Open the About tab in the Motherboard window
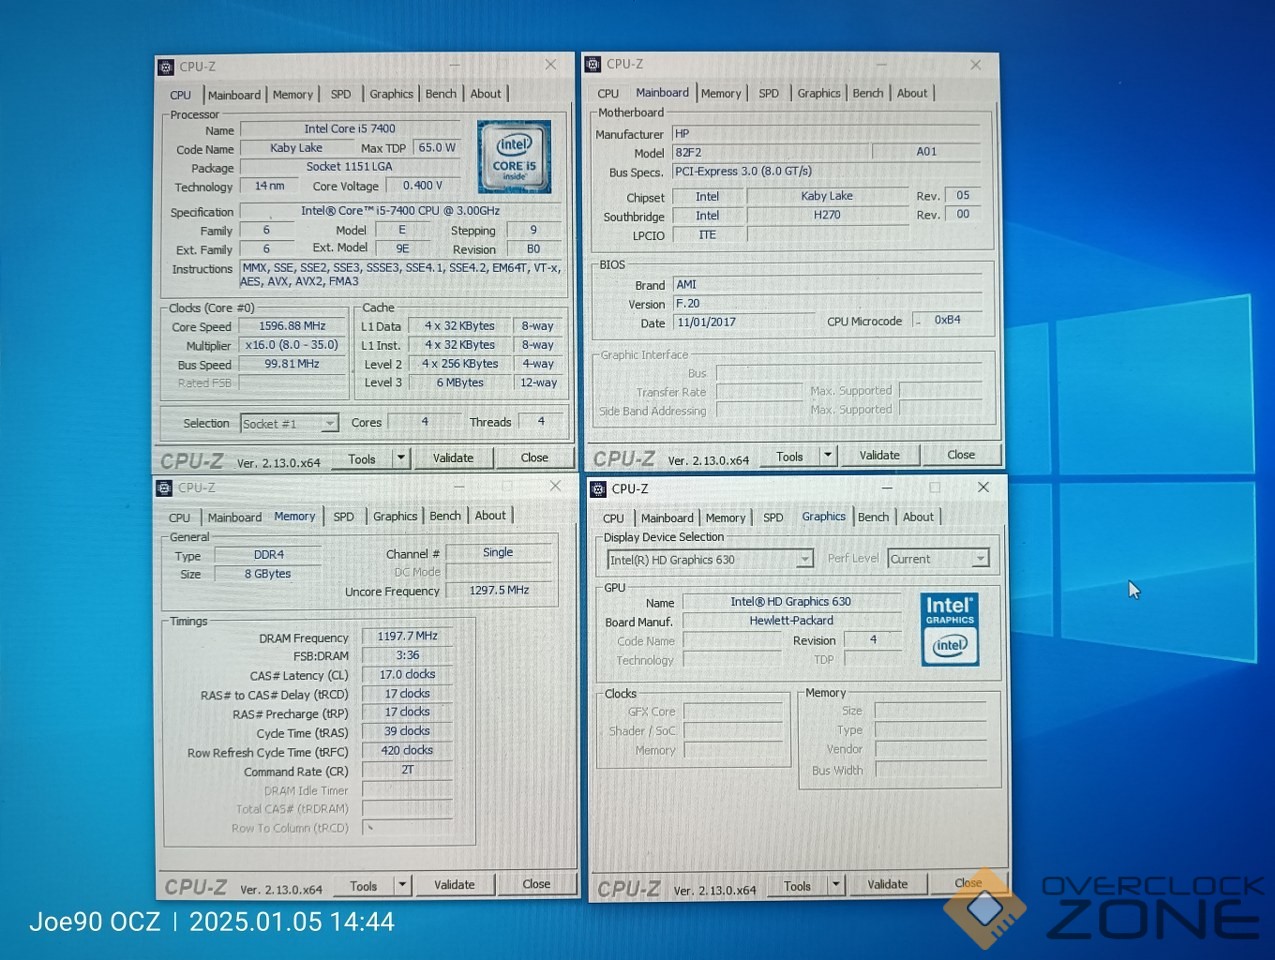Screen dimensions: 1275x960 [x=912, y=93]
